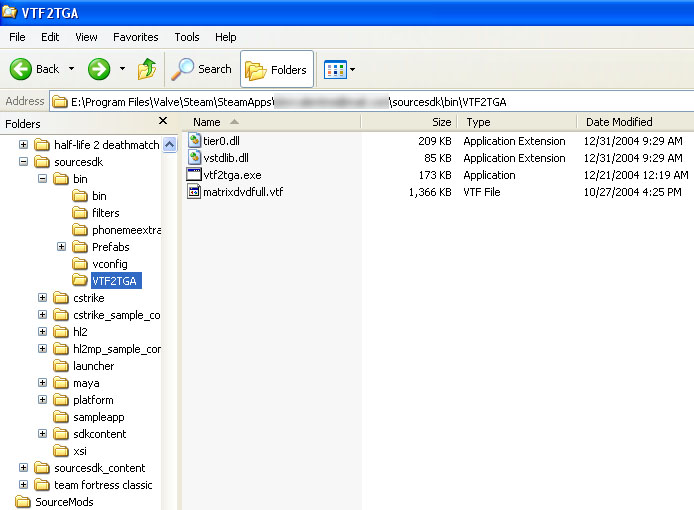Select the vstdlib.dll file
694x510 pixels.
226,158
